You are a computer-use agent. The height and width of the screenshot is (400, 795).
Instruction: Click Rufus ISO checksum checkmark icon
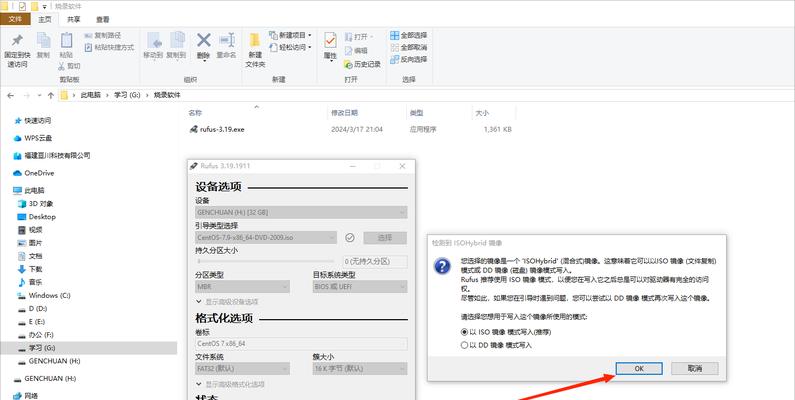[x=349, y=237]
